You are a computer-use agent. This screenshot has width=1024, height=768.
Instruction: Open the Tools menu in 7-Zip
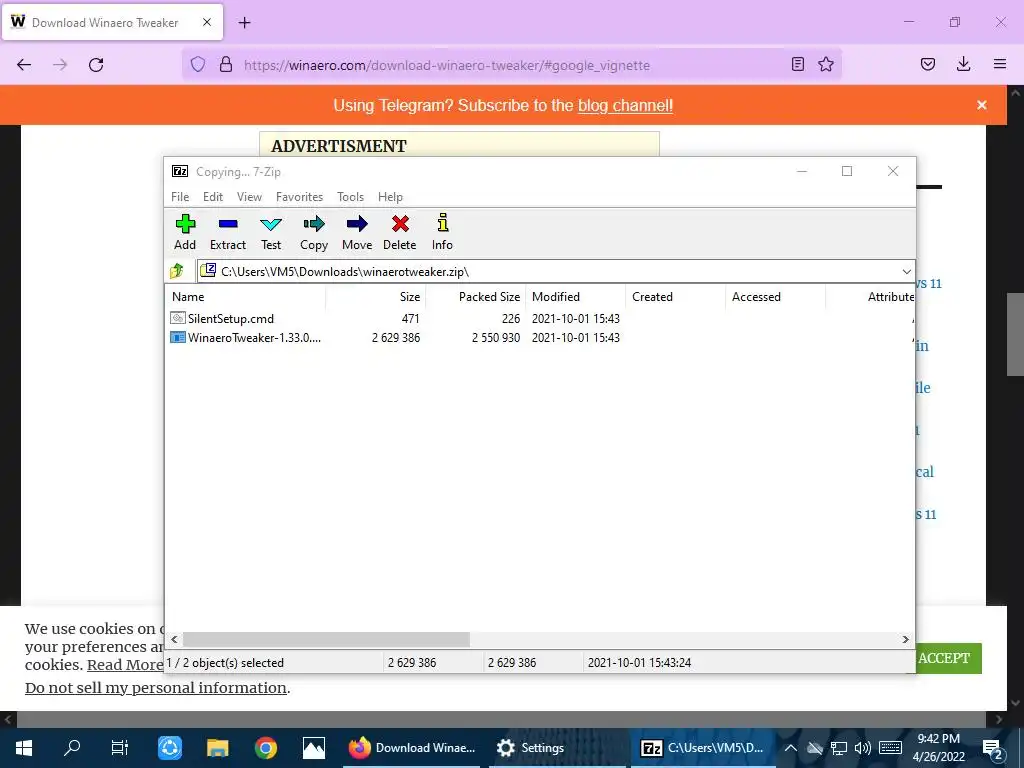point(350,197)
